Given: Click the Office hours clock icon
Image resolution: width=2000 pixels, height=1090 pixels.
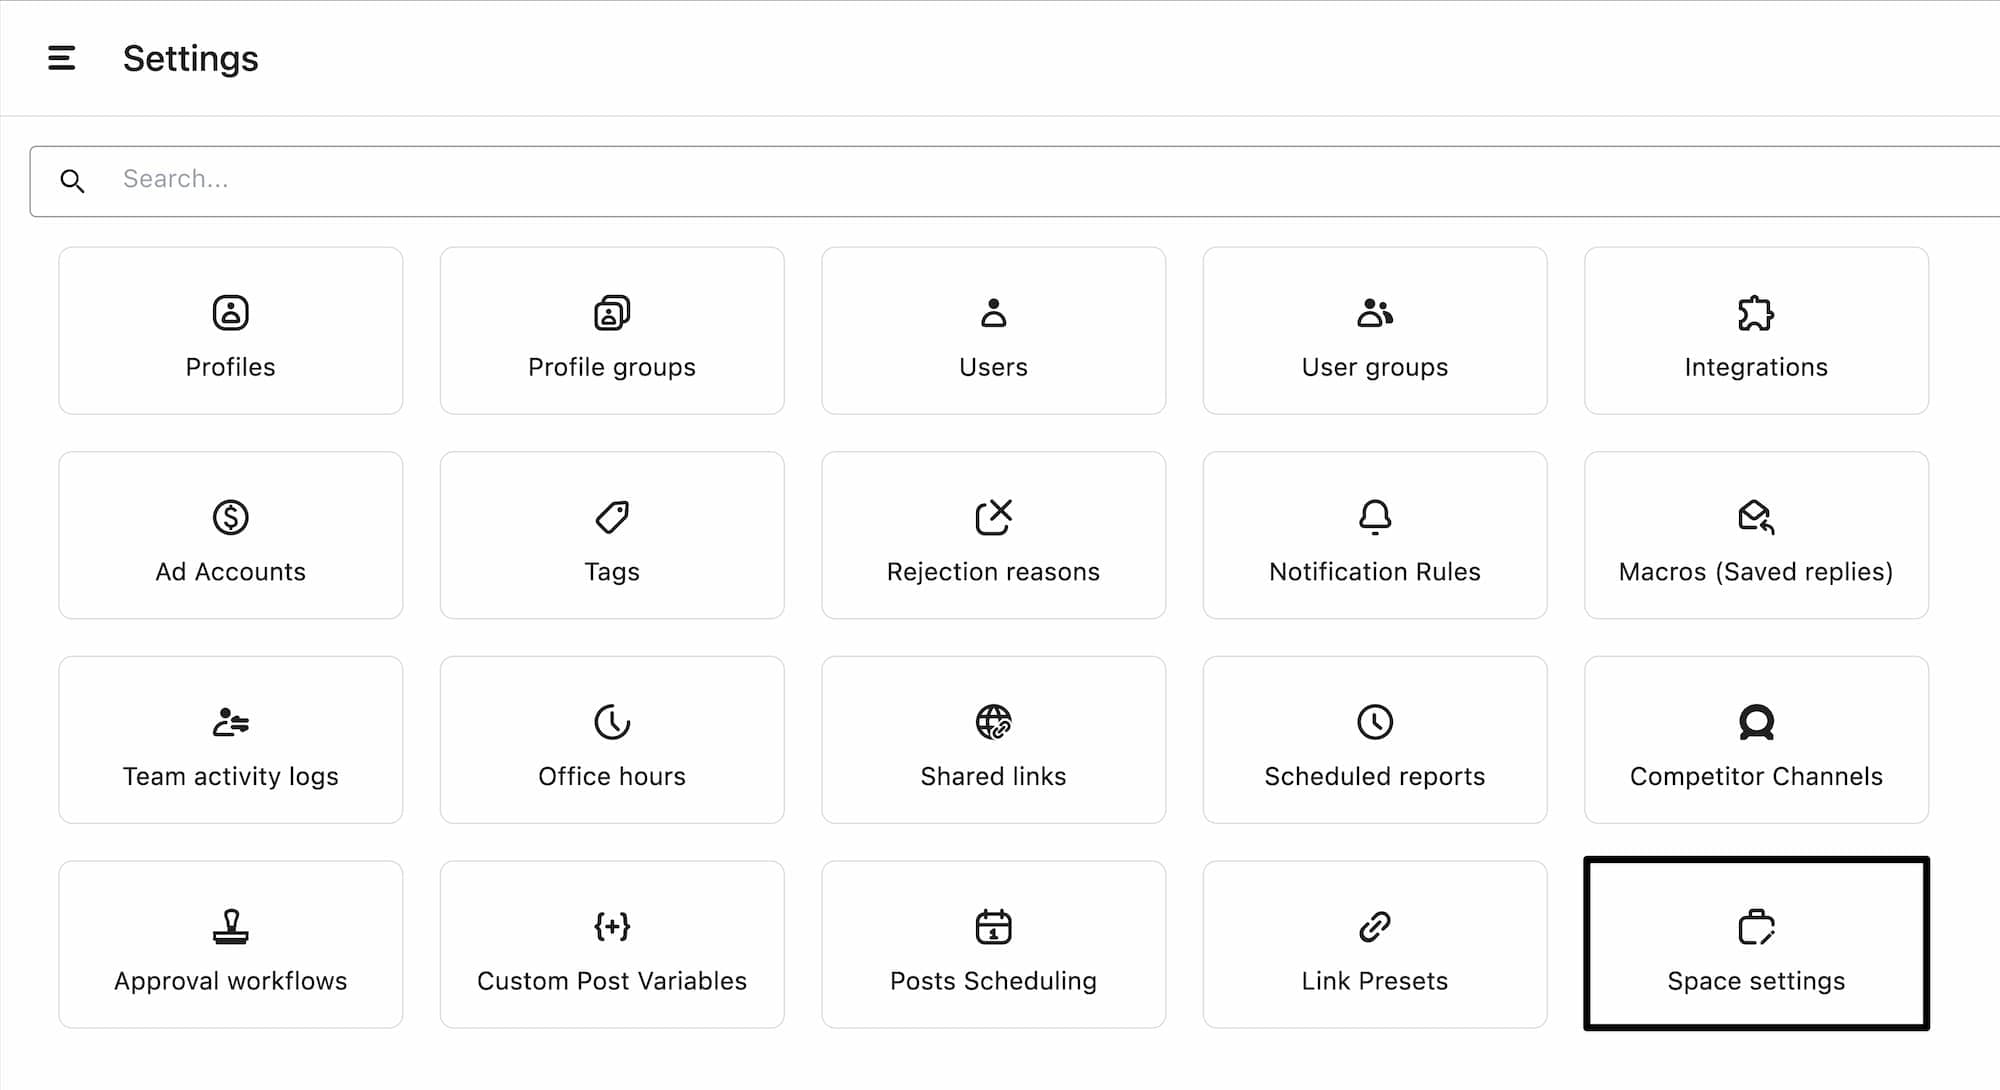Looking at the screenshot, I should pos(612,722).
